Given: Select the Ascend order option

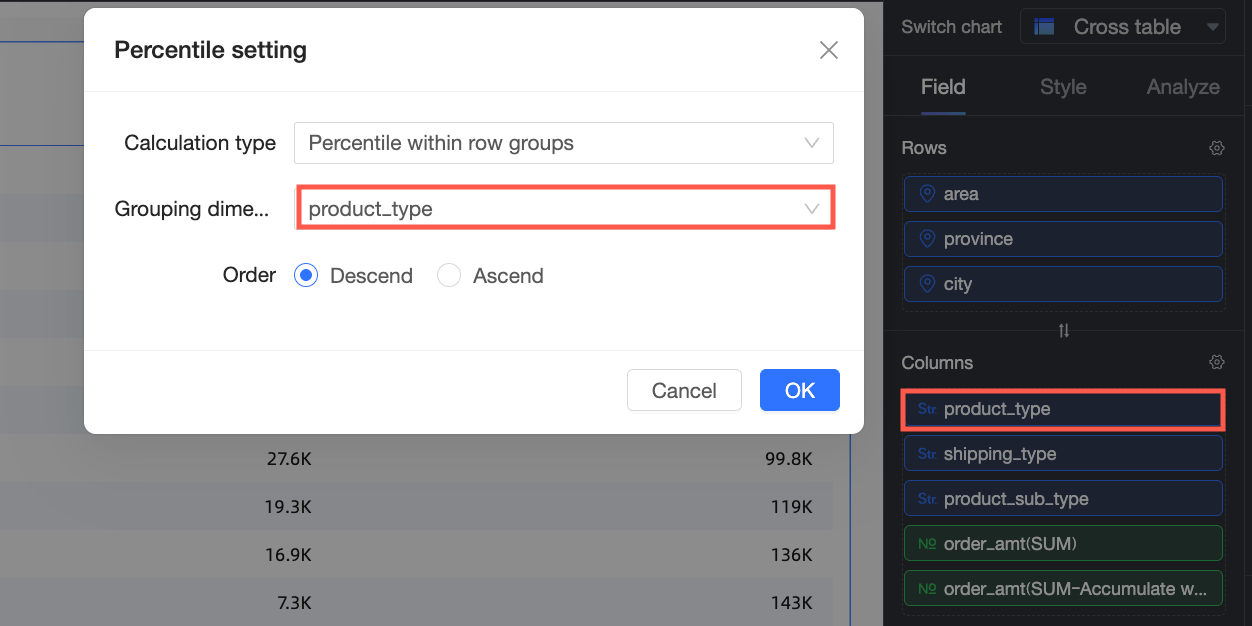Looking at the screenshot, I should (449, 276).
